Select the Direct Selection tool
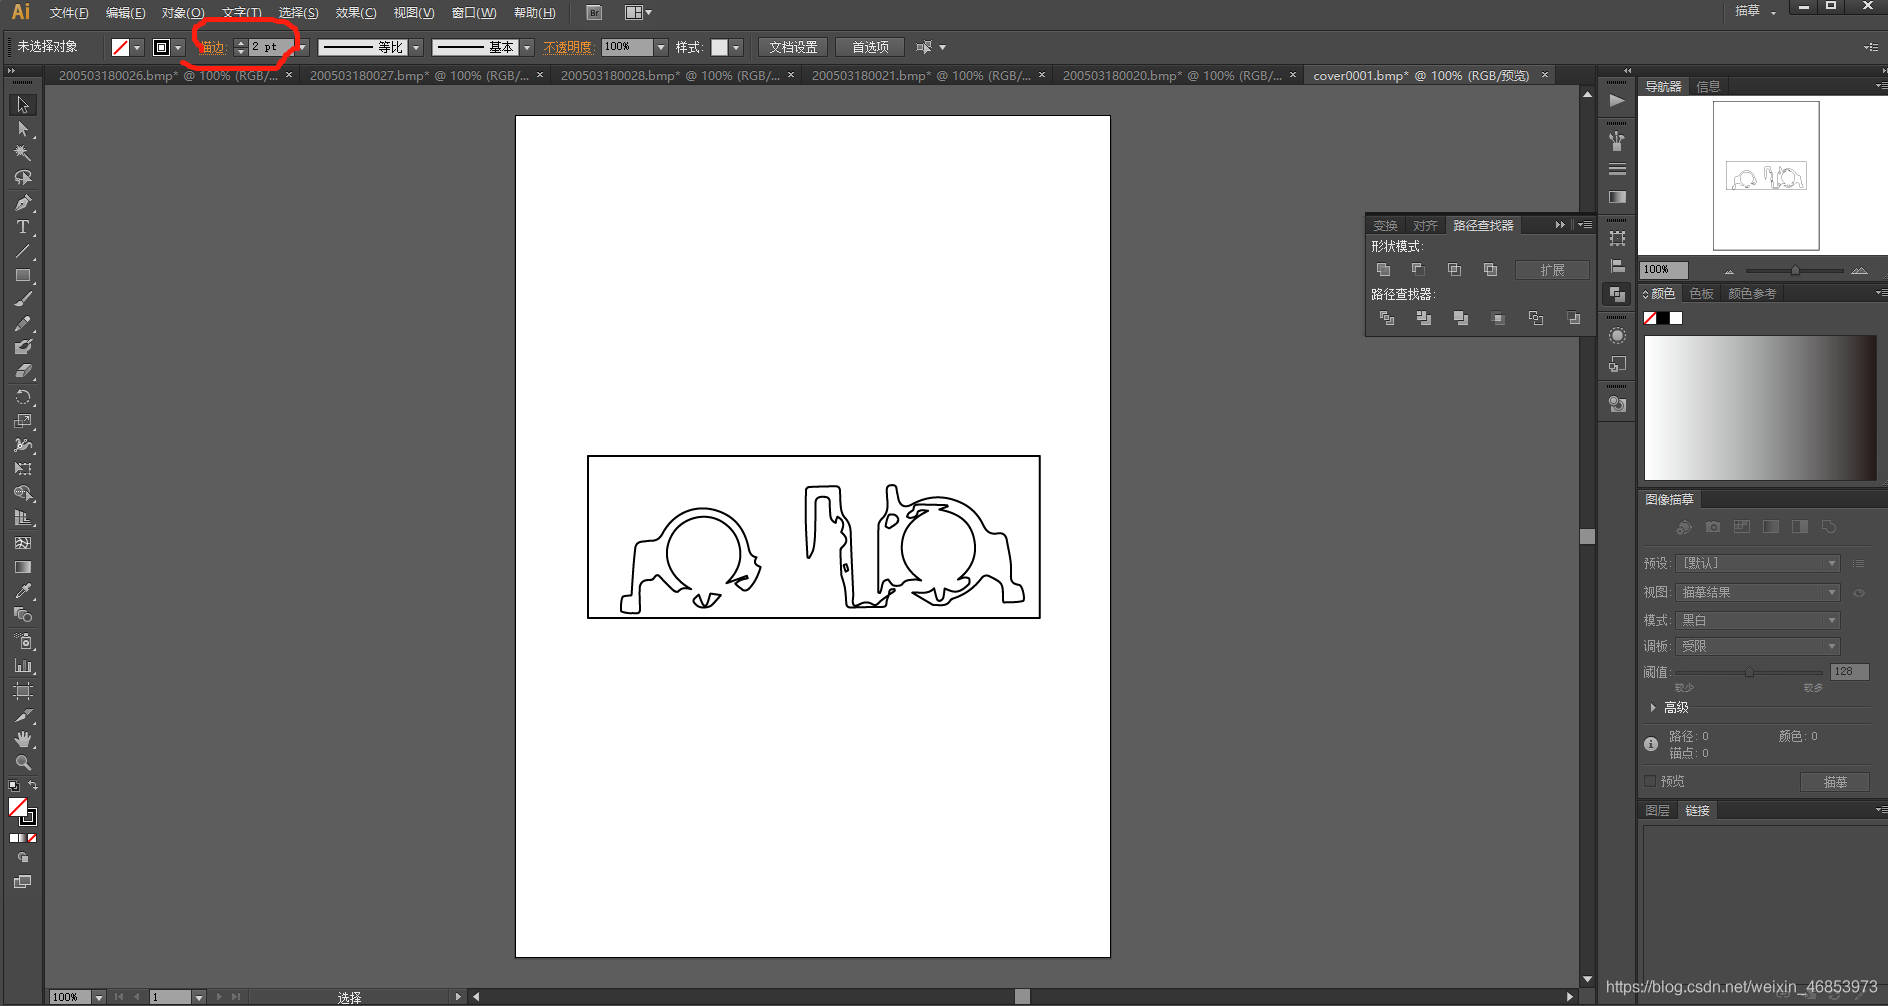The image size is (1888, 1006). (23, 129)
